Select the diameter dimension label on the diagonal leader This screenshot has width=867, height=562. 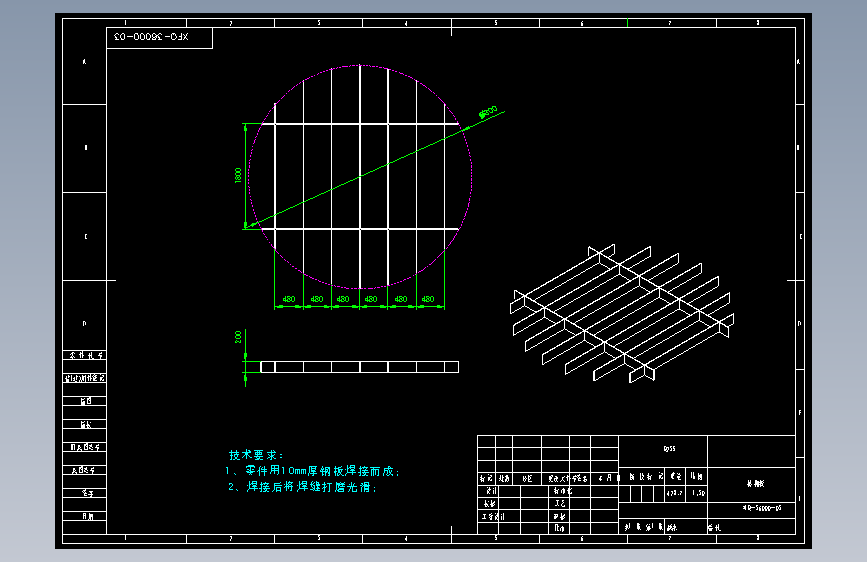point(488,112)
